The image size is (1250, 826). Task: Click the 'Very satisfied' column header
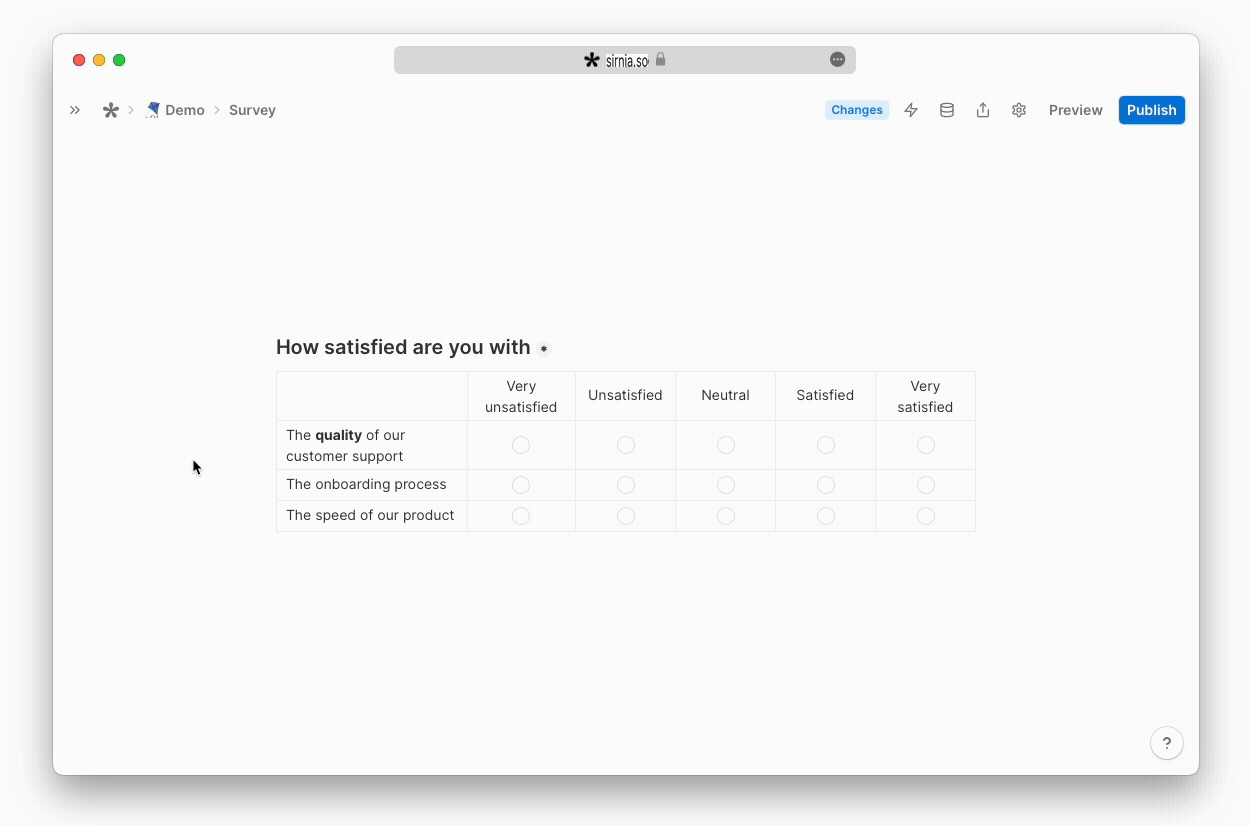point(925,396)
